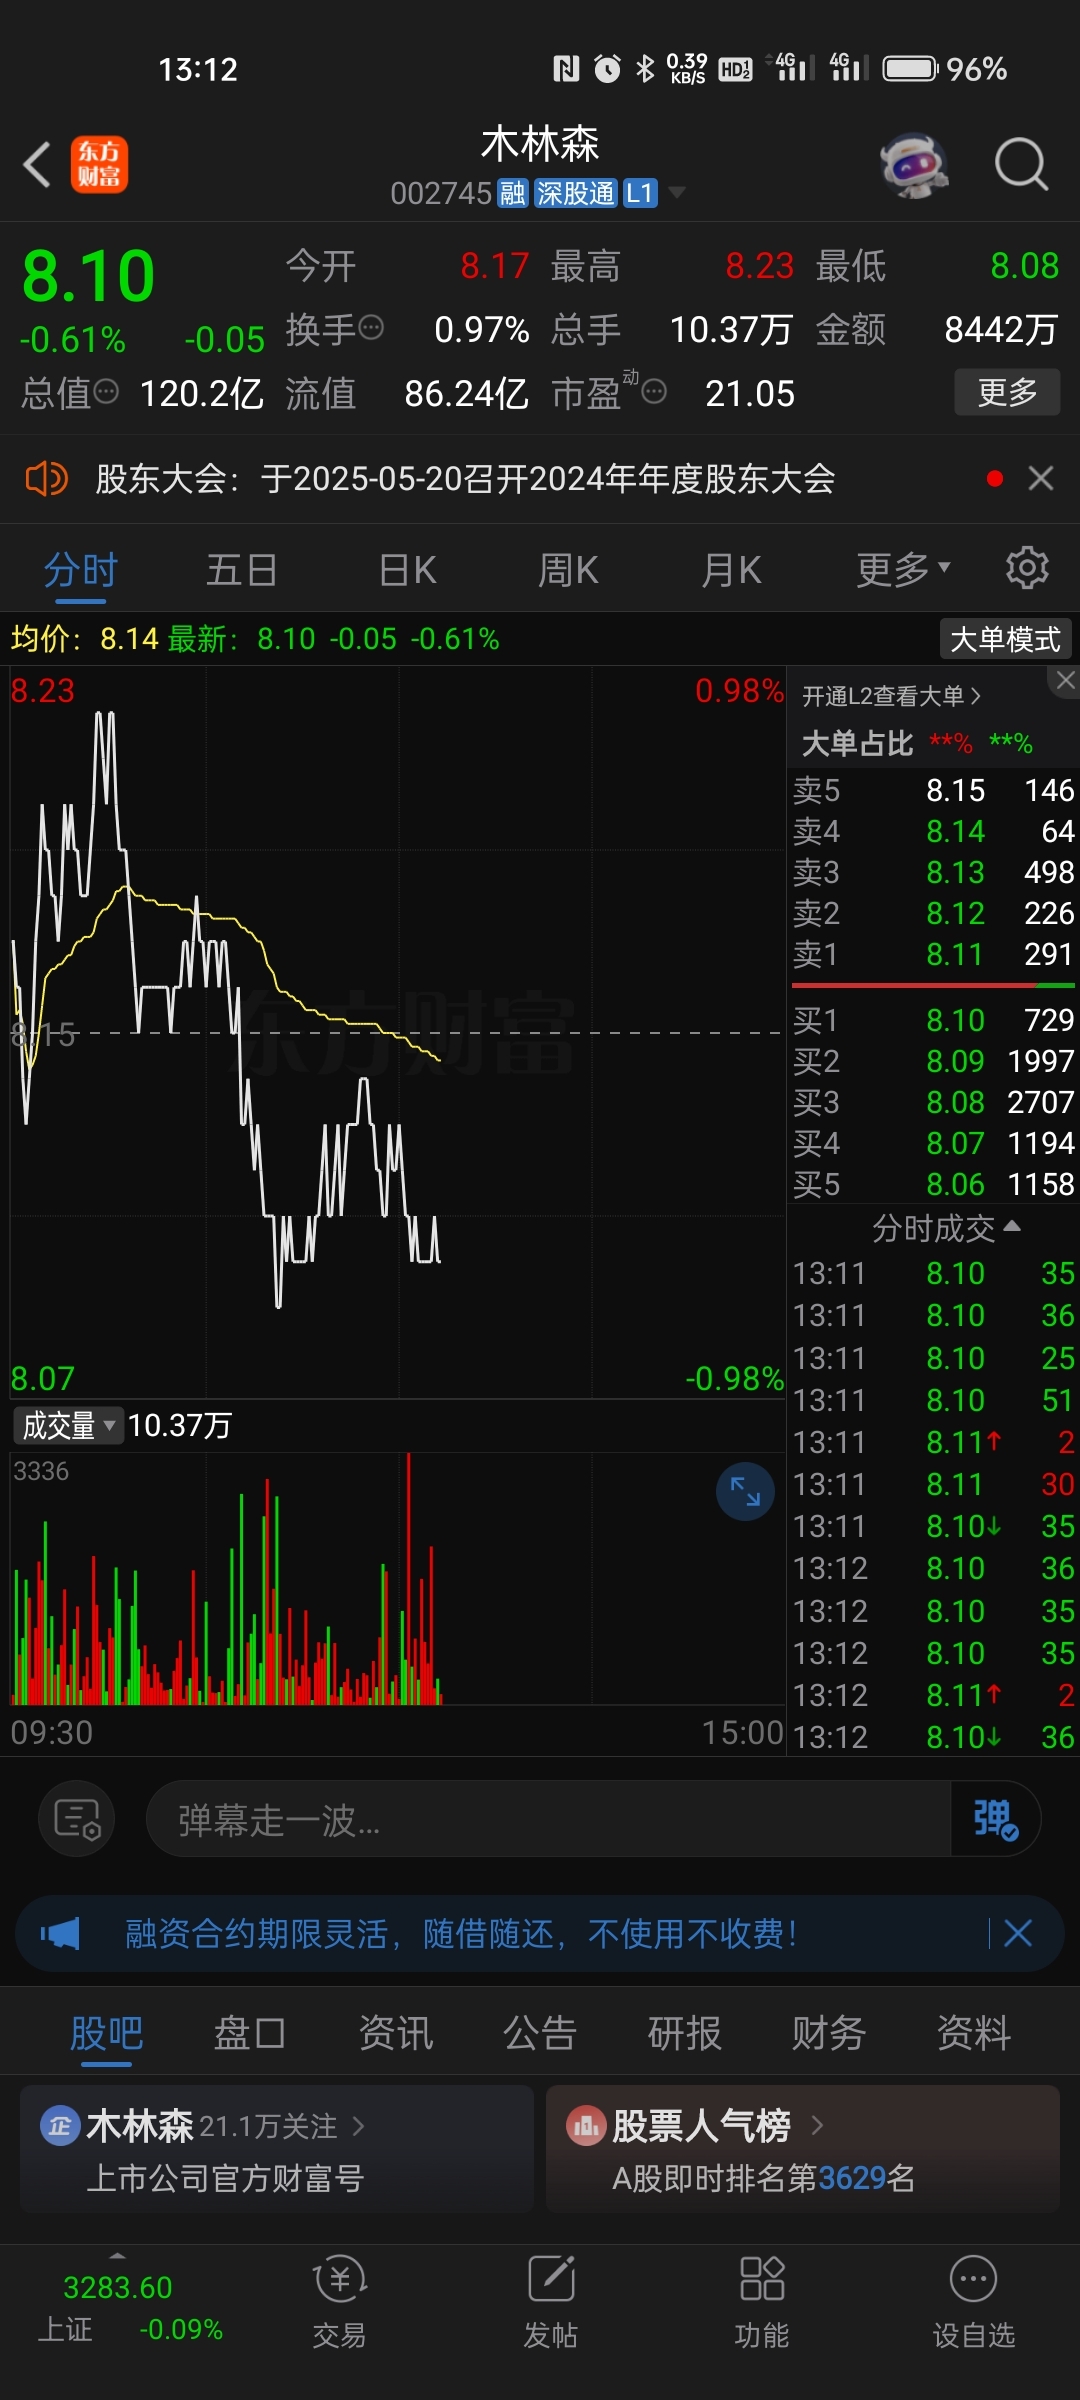Collapse the 分时成交 list
This screenshot has width=1080, height=2400.
[946, 1227]
